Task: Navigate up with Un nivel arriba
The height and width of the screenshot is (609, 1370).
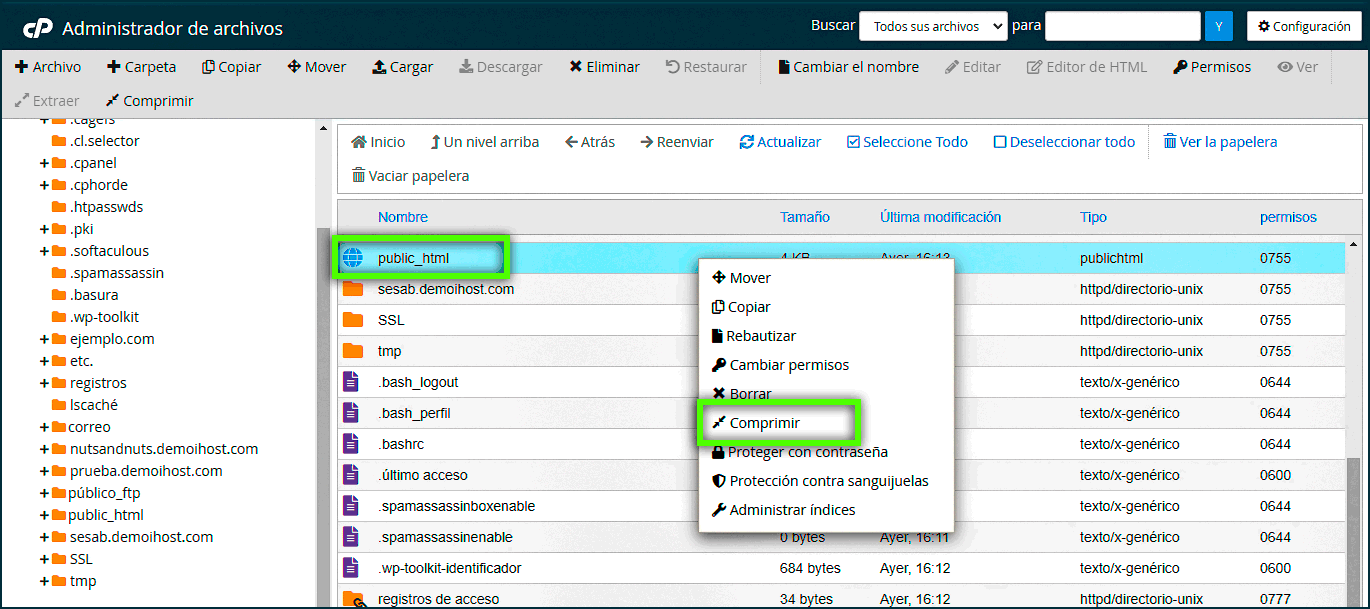Action: pos(485,141)
